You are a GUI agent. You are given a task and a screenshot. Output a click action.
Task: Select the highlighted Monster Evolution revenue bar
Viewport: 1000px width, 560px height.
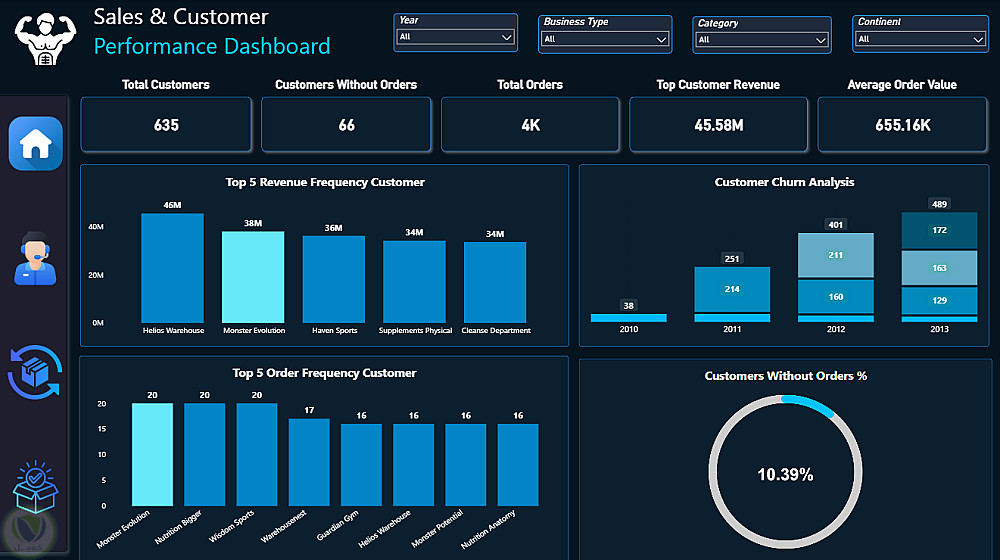[253, 277]
